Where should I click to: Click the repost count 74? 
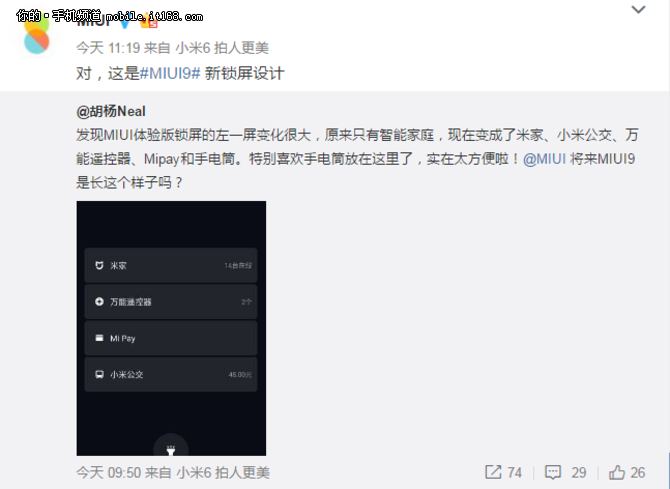tap(514, 472)
